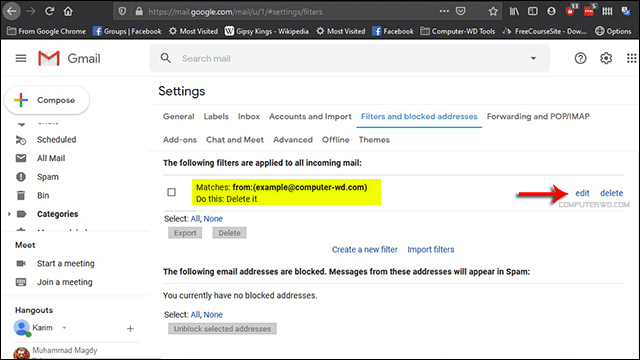
Task: Open the All Mail folder
Action: point(51,158)
